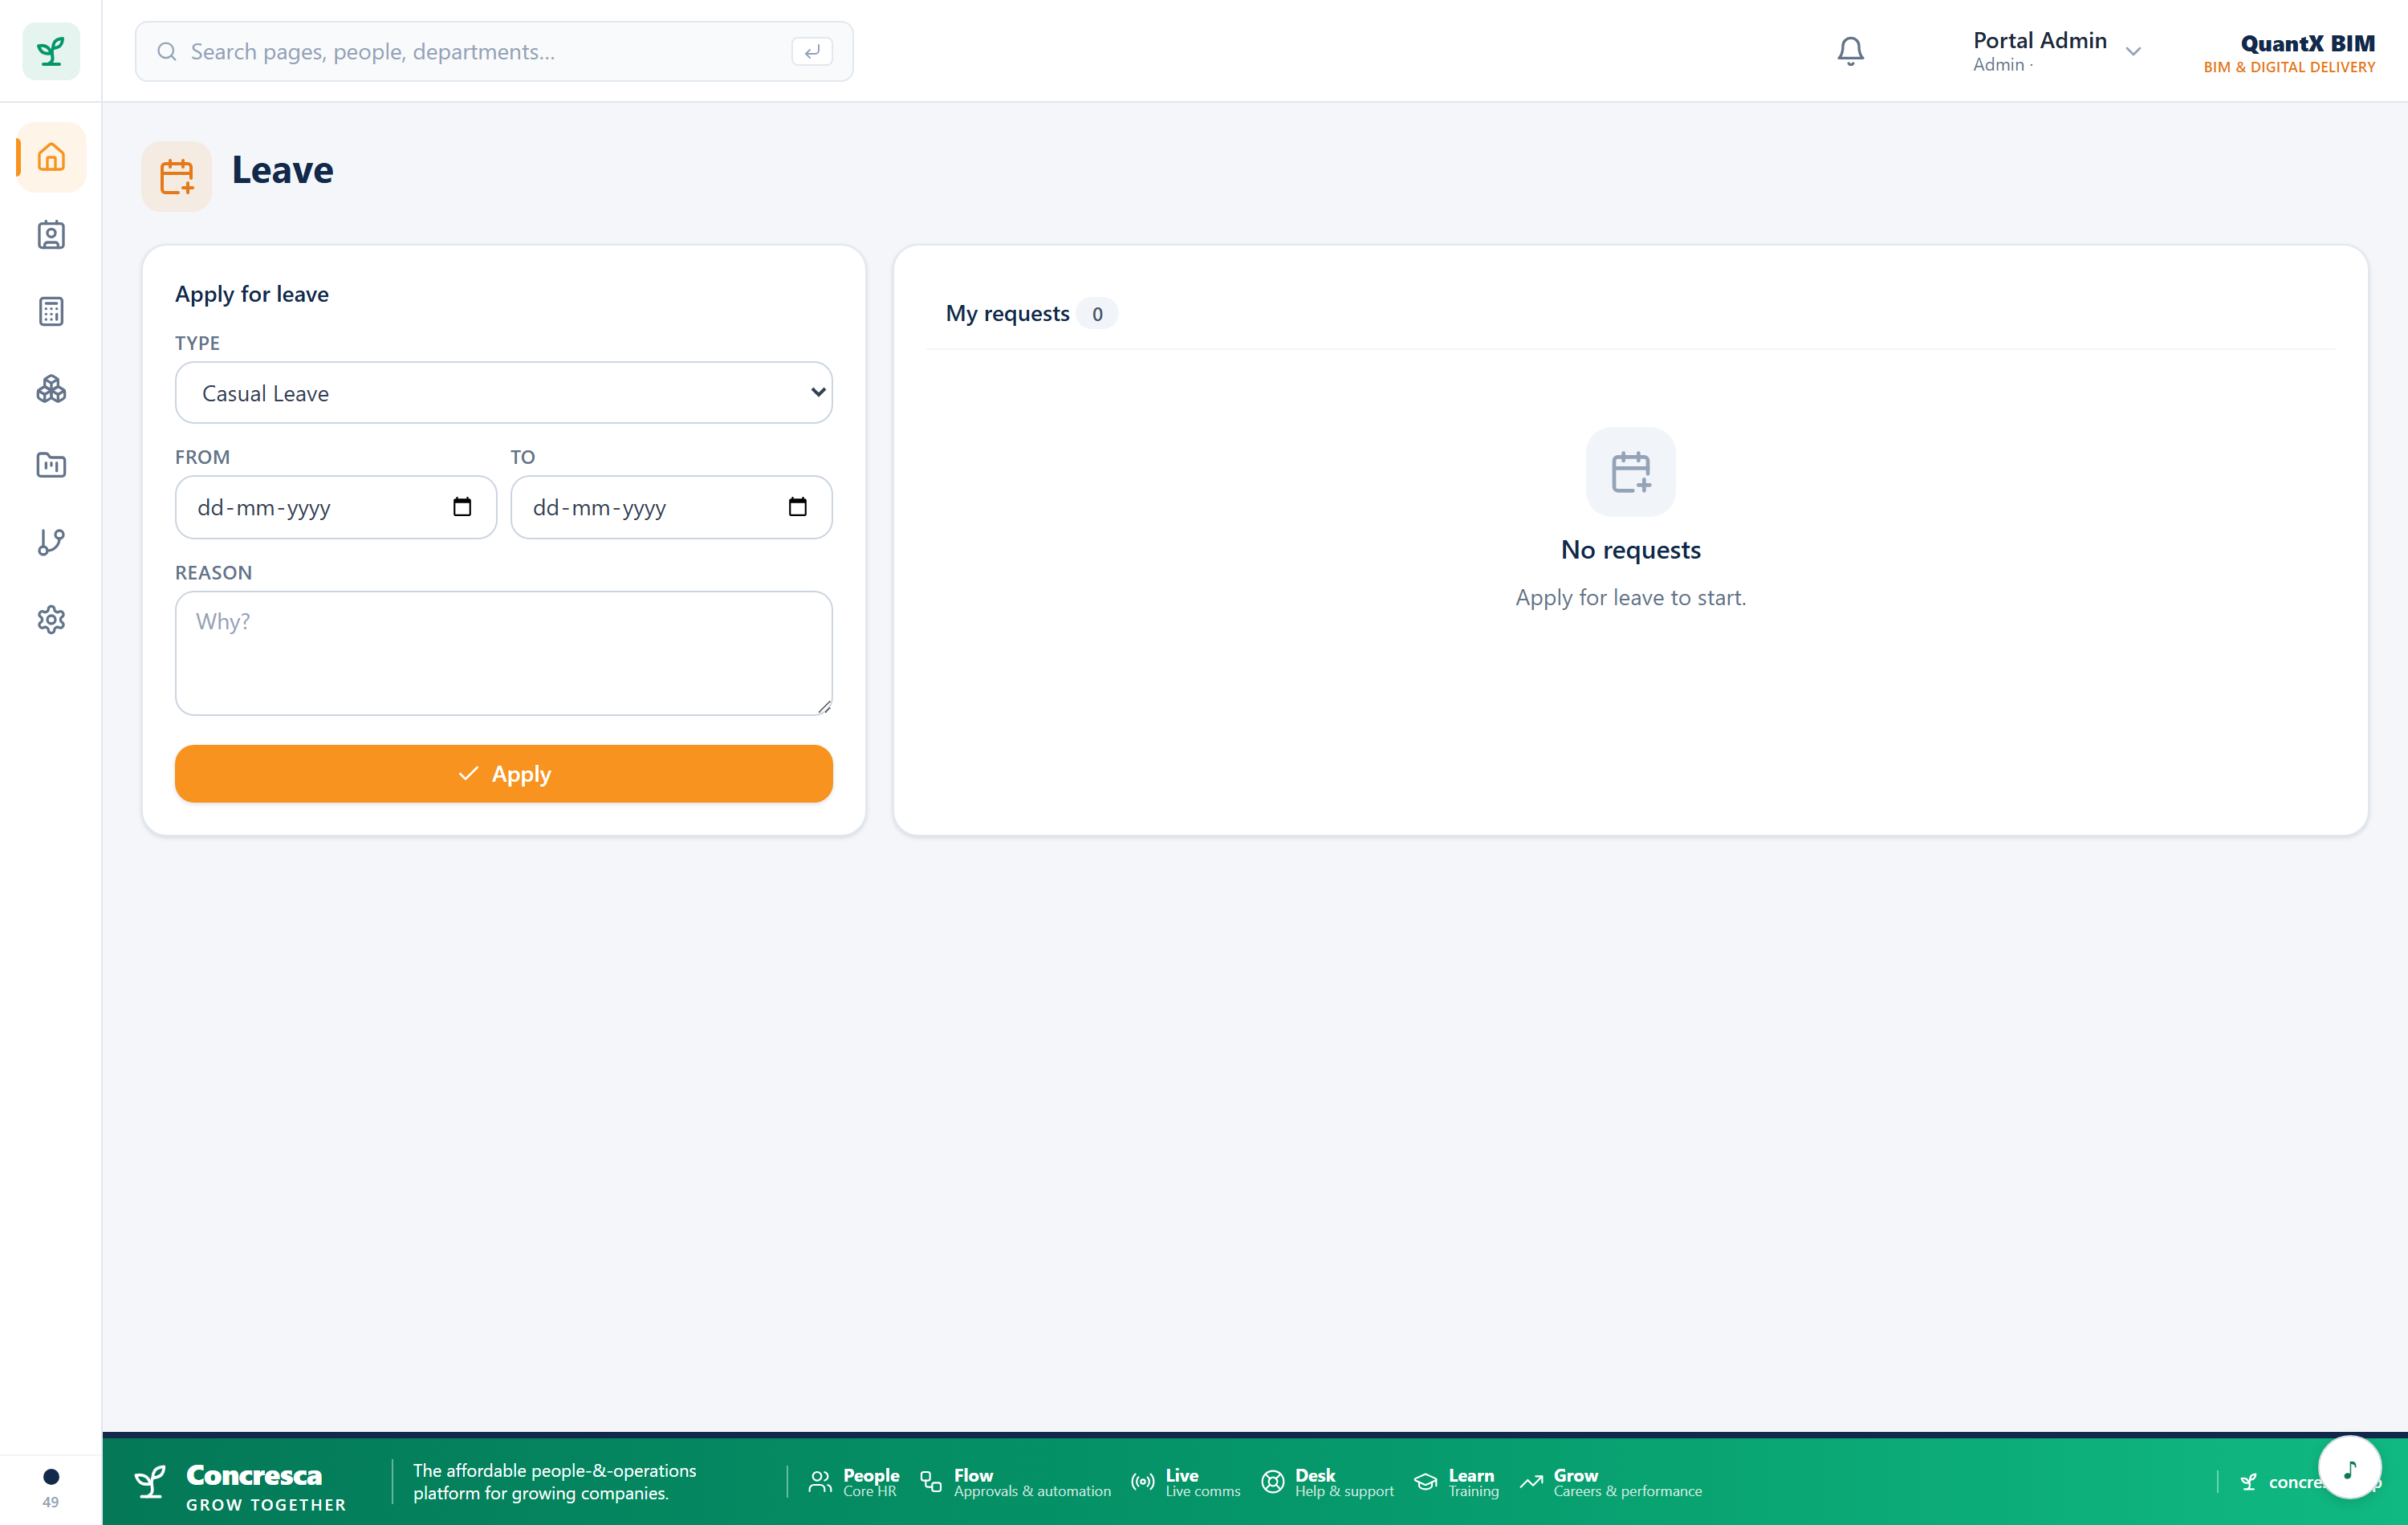Image resolution: width=2408 pixels, height=1525 pixels.
Task: Open the FROM date calendar picker icon
Action: [462, 507]
